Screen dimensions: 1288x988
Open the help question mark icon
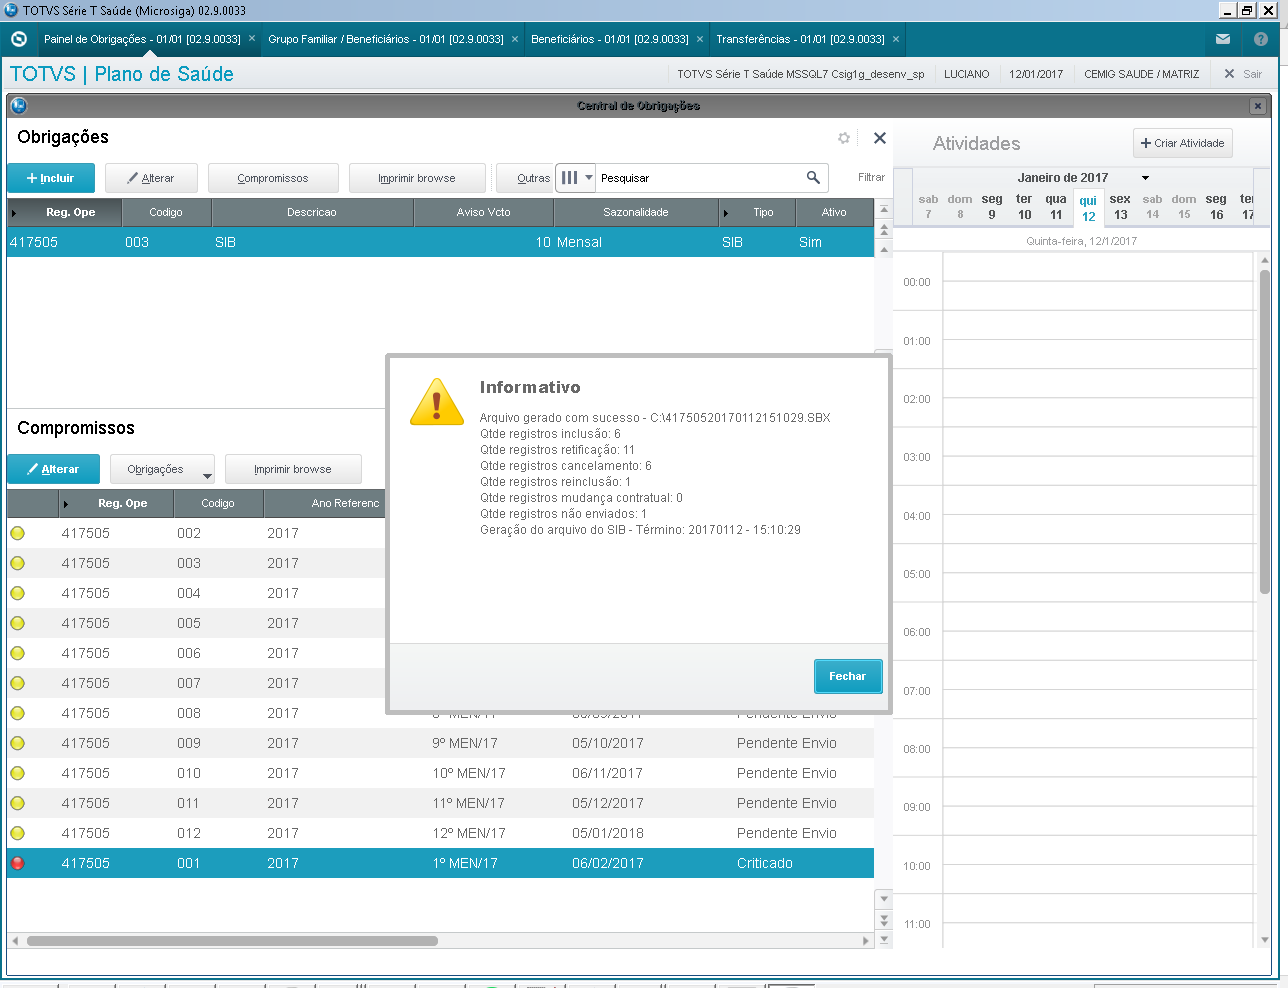coord(1261,39)
